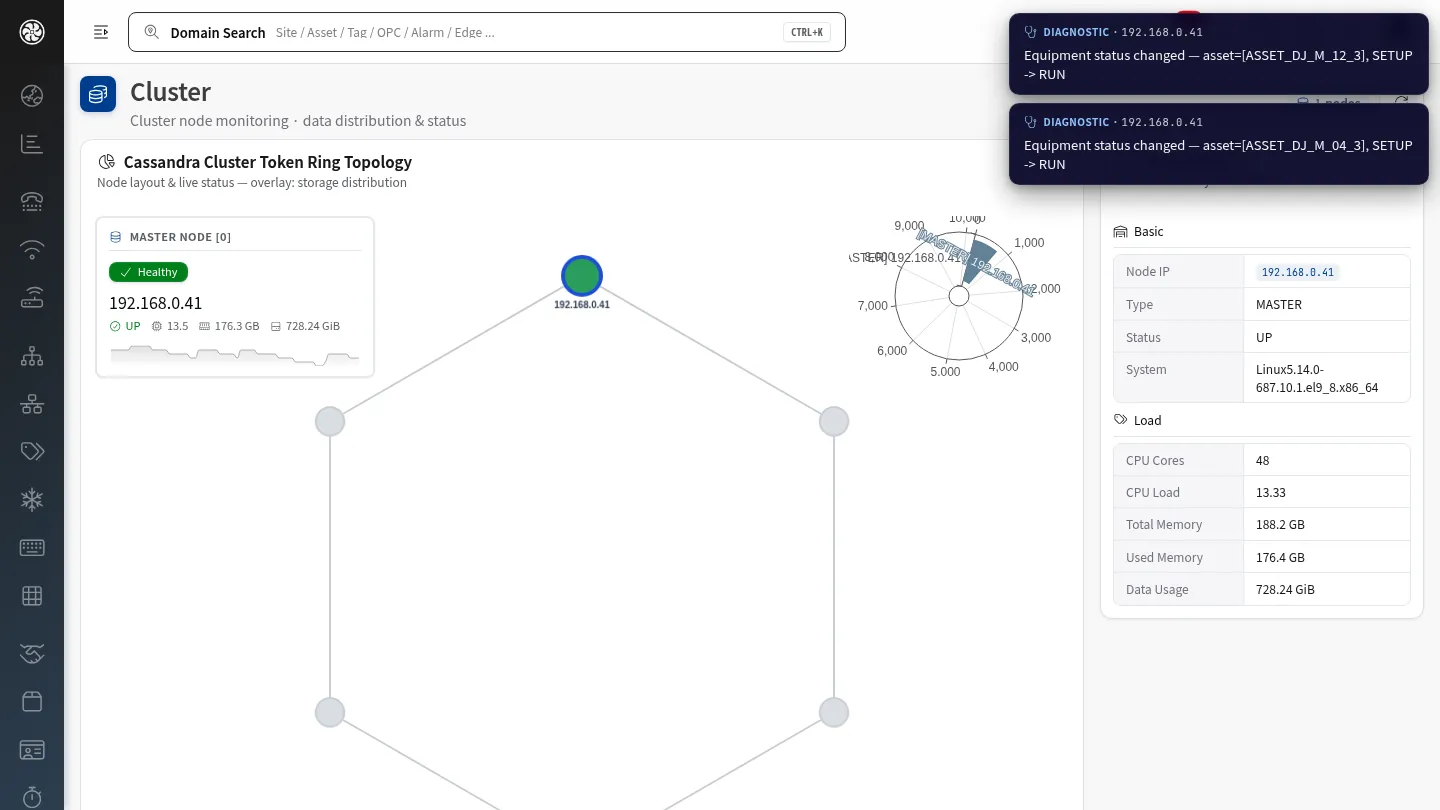This screenshot has width=1440, height=810.
Task: Click the blue Cluster database icon
Action: pos(98,94)
